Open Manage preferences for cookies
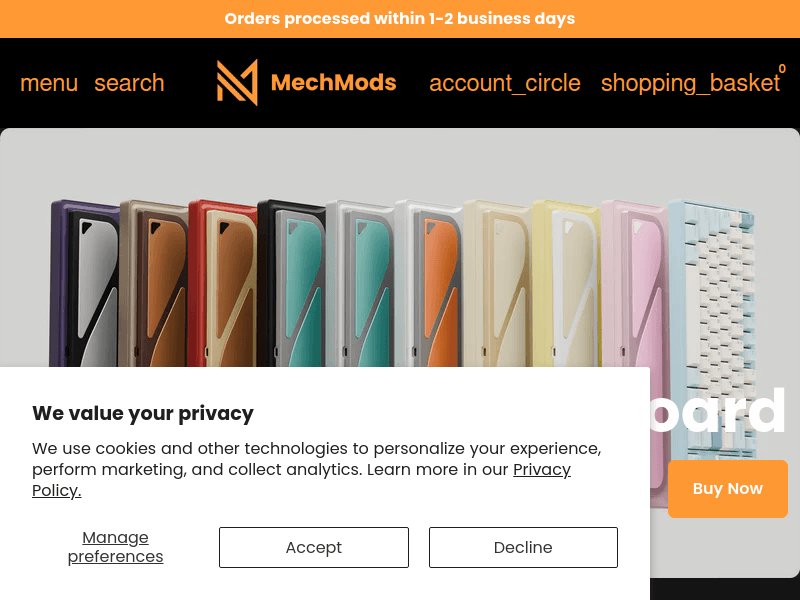 pyautogui.click(x=116, y=547)
